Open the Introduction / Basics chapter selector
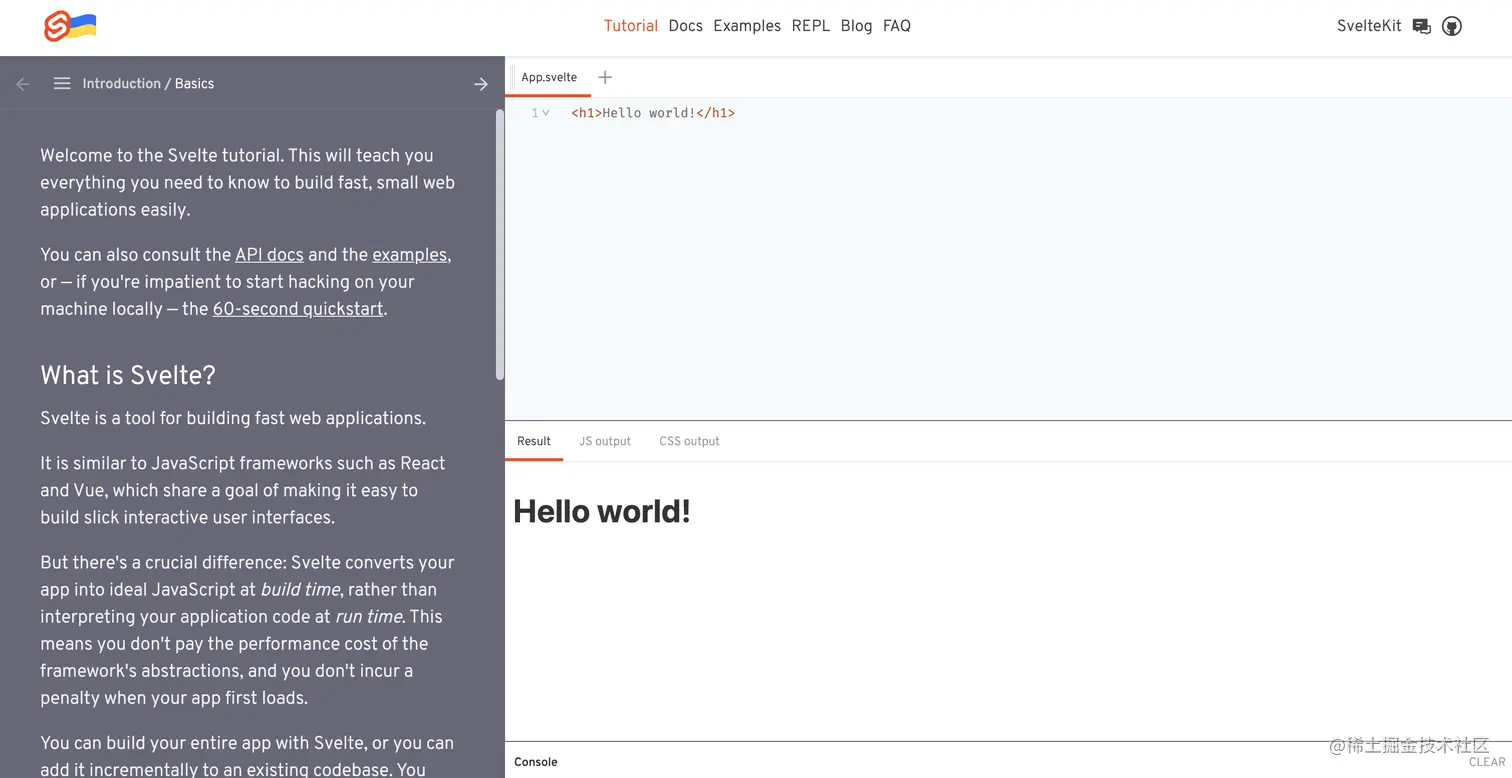This screenshot has height=778, width=1512. (148, 84)
